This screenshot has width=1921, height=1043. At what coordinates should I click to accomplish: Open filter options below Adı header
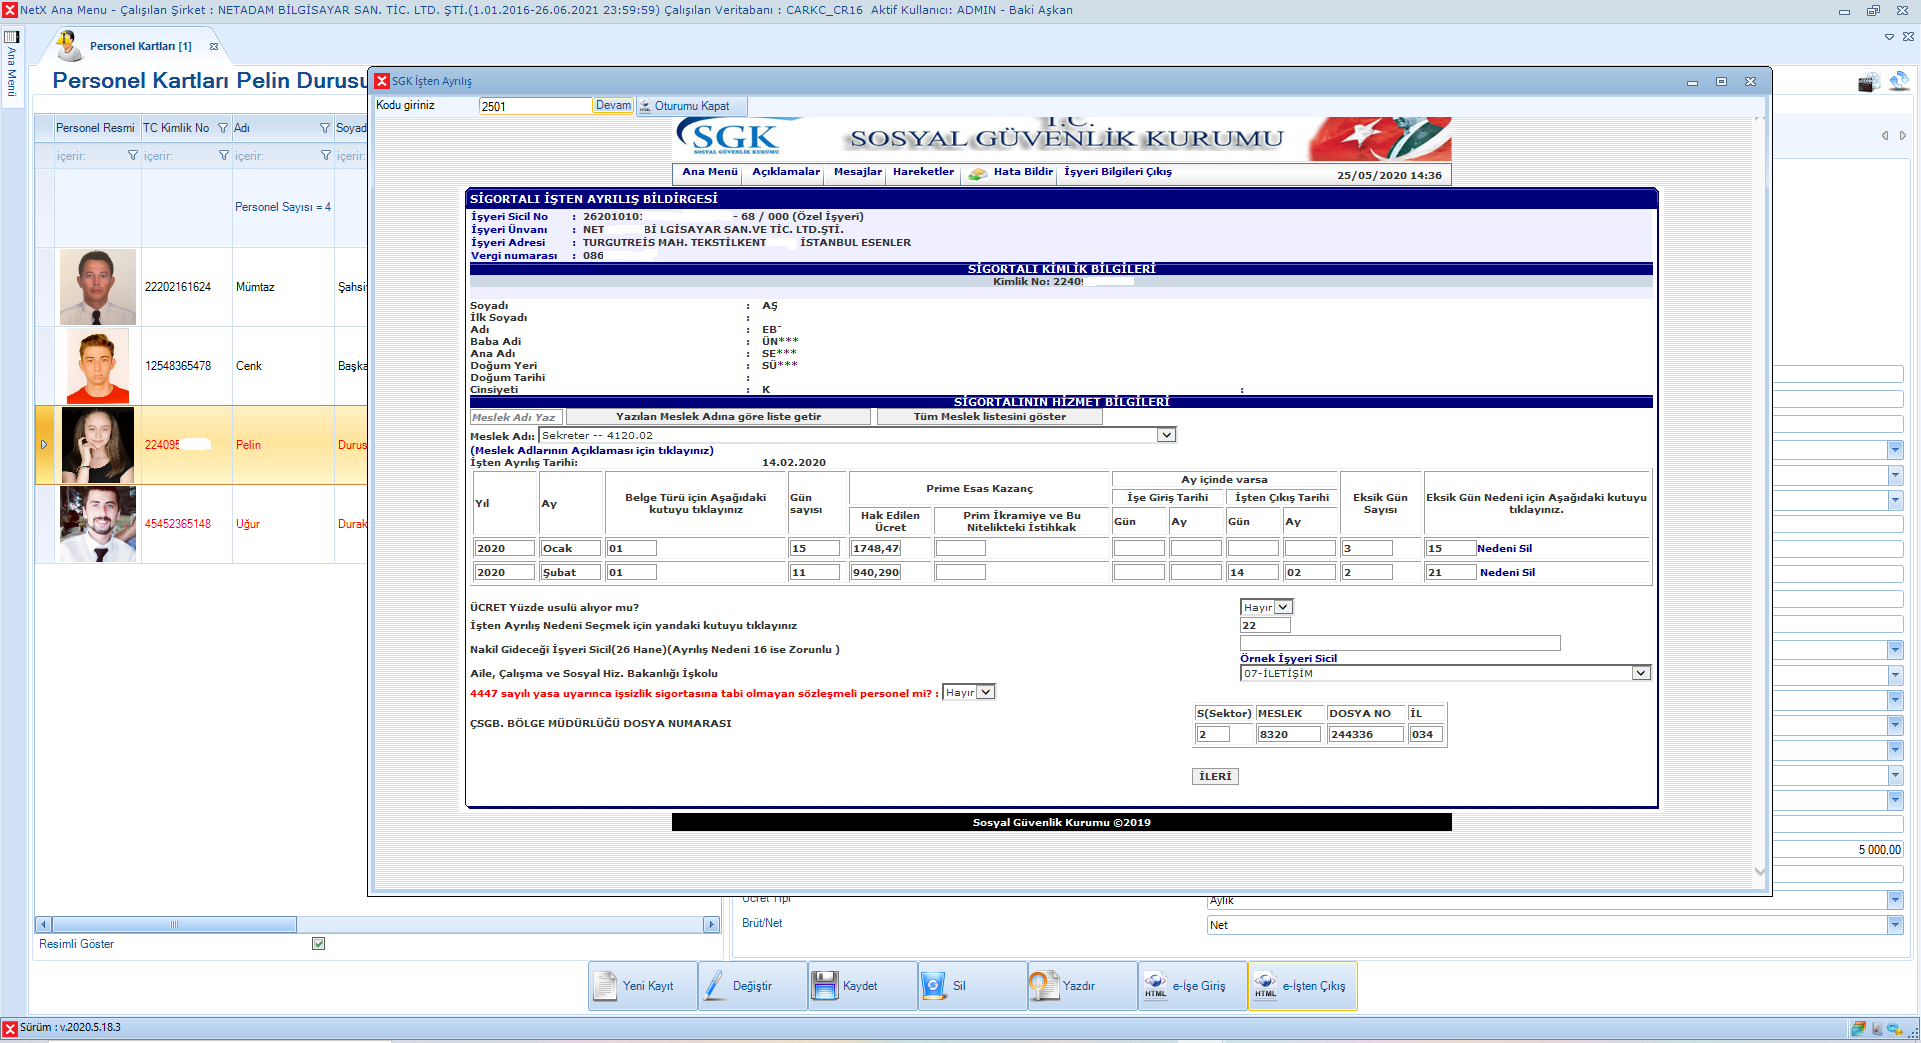(326, 156)
